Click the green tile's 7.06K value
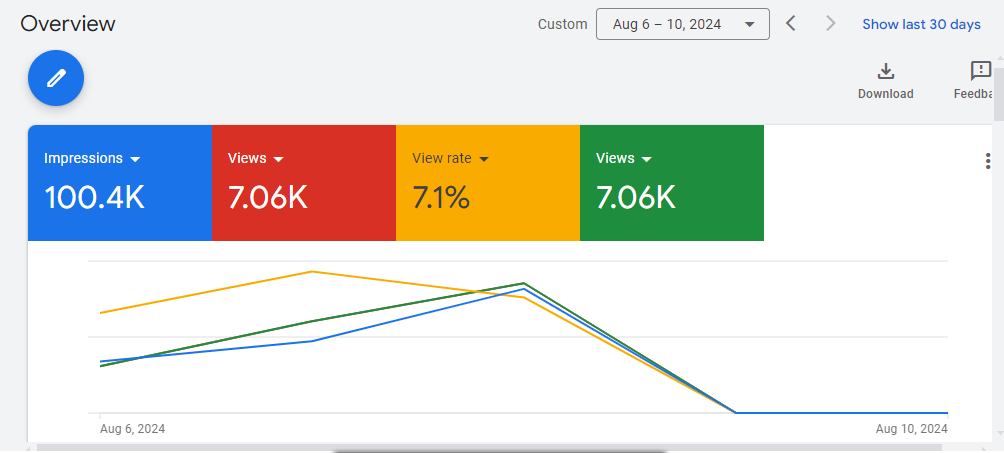 pos(636,198)
